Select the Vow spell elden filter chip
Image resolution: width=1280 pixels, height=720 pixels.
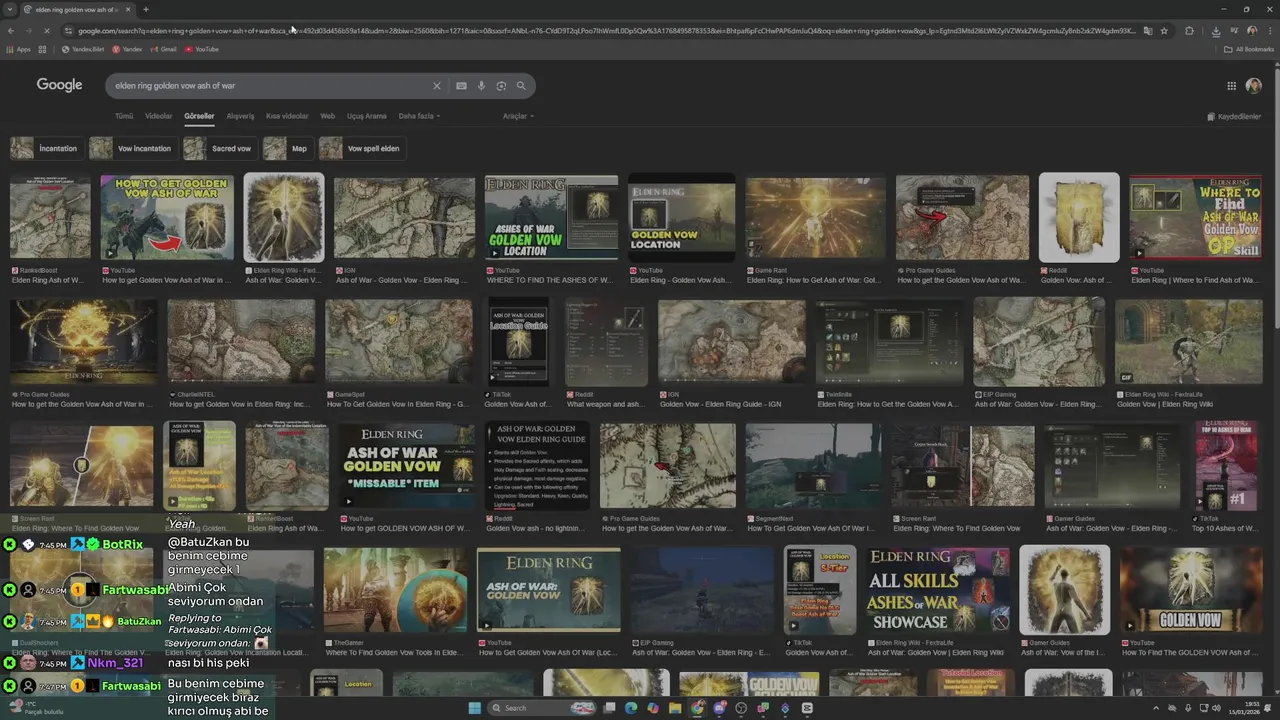click(x=362, y=148)
